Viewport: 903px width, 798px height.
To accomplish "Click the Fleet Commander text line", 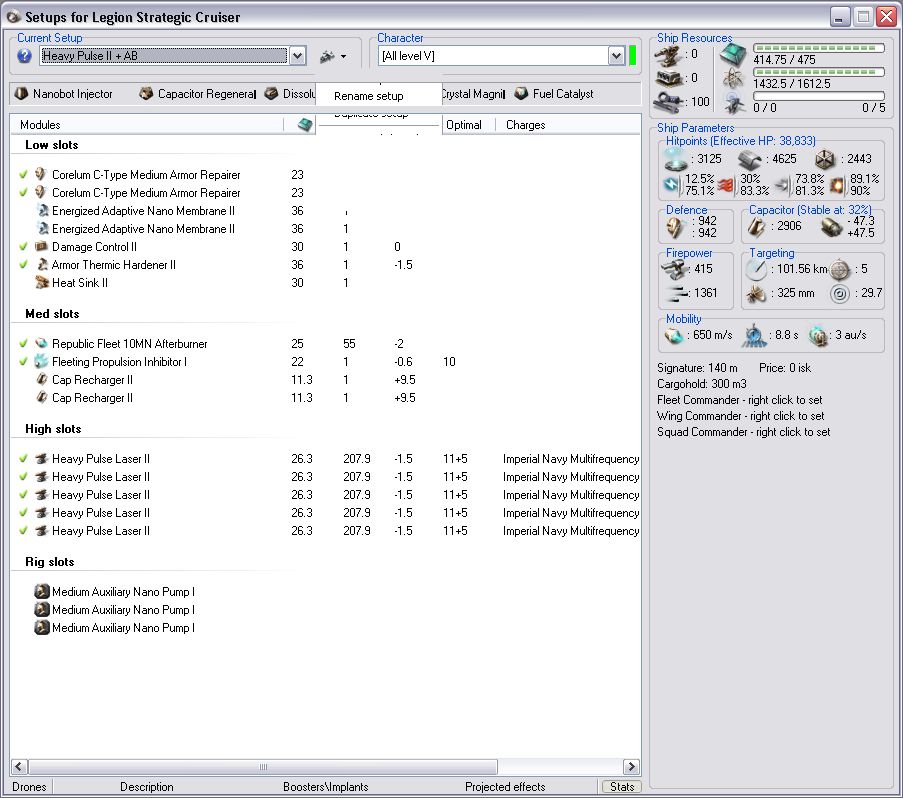I will (739, 400).
